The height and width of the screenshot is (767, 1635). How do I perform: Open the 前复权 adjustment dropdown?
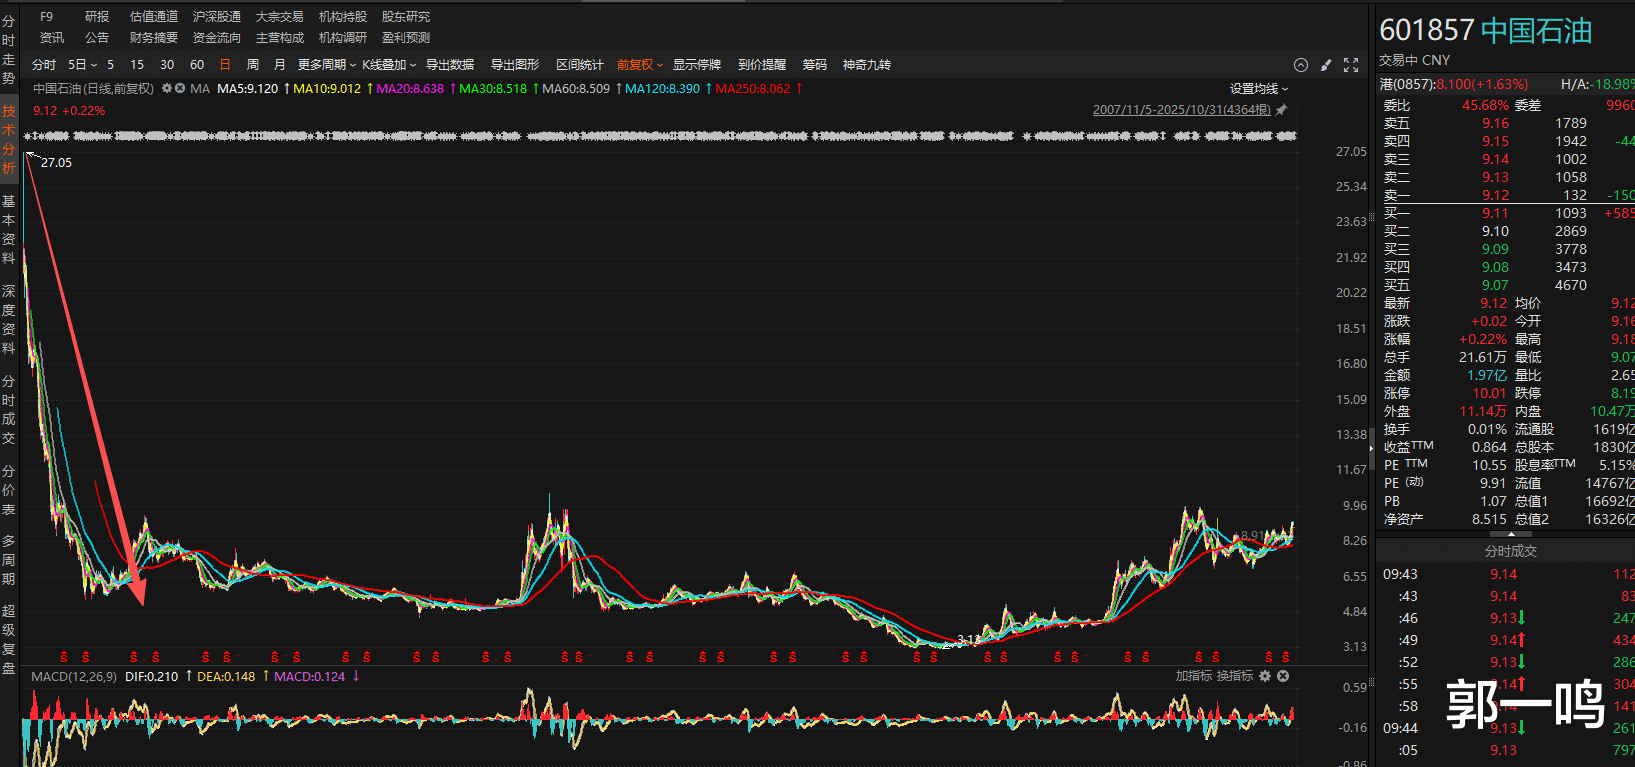coord(640,65)
